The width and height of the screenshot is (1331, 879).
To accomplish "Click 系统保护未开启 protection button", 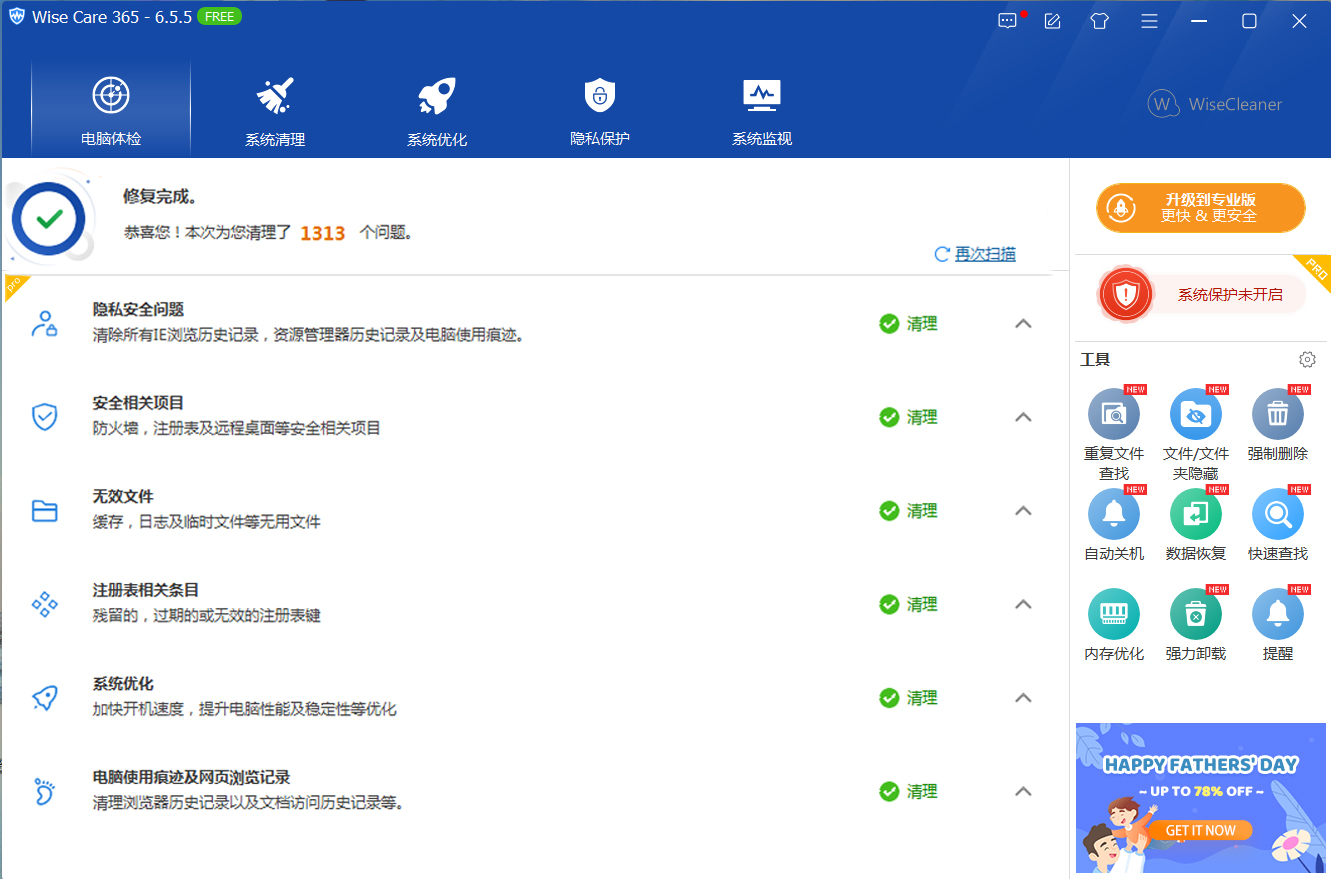I will tap(1202, 294).
